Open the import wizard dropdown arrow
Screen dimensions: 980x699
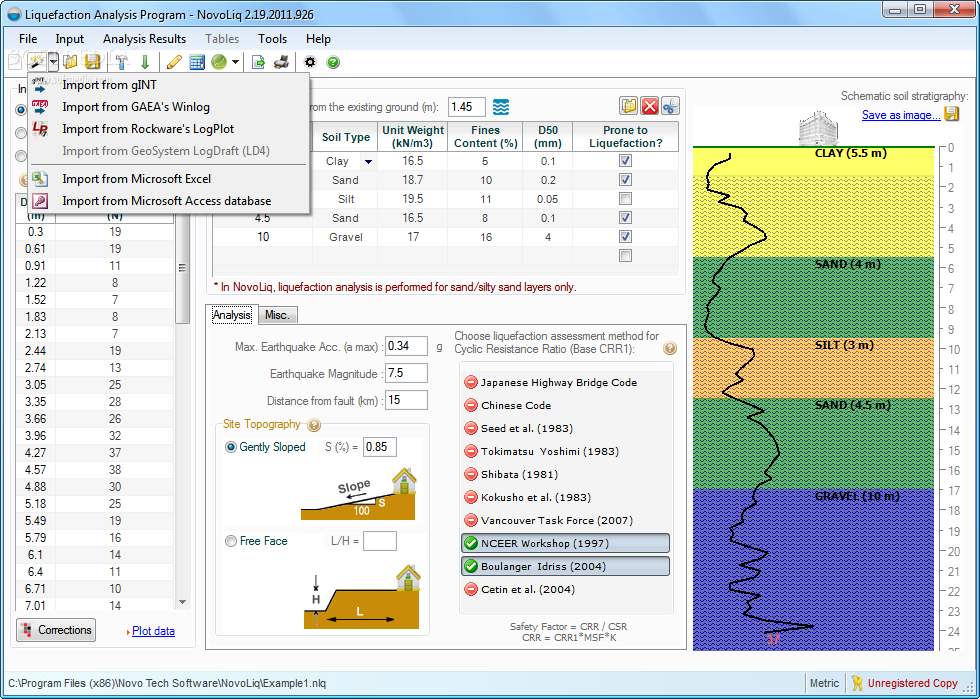tap(53, 61)
